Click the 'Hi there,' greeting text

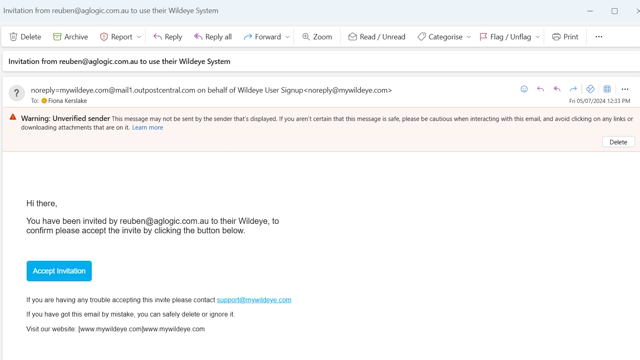42,203
